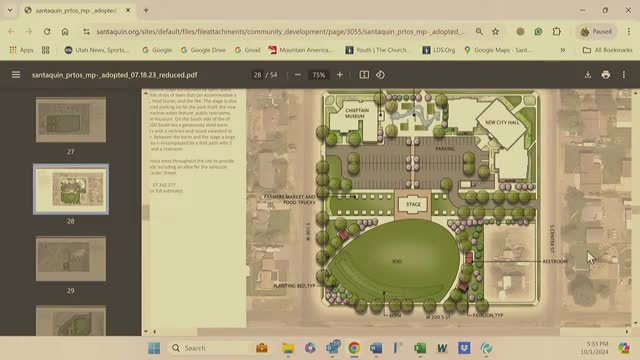Viewport: 640px width, 360px height.
Task: Go forward in browser history
Action: tap(29, 31)
